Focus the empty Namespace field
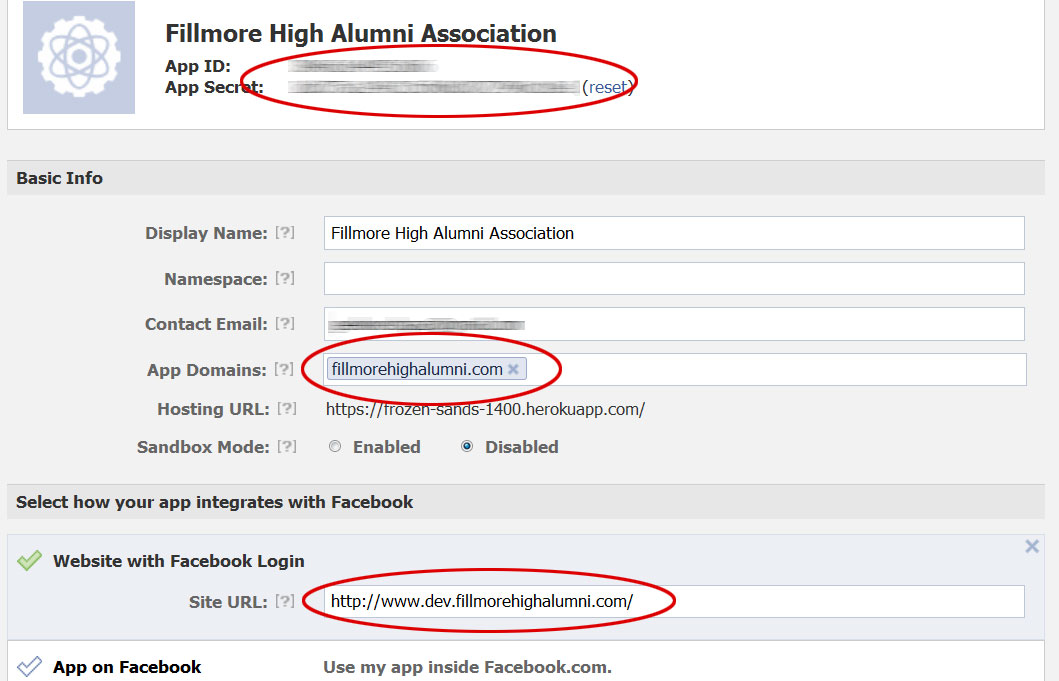The width and height of the screenshot is (1059, 681). pos(675,279)
